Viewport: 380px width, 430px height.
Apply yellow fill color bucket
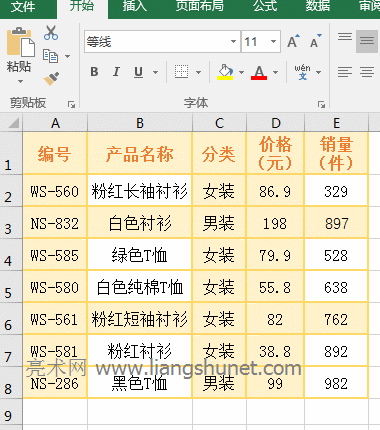(225, 72)
